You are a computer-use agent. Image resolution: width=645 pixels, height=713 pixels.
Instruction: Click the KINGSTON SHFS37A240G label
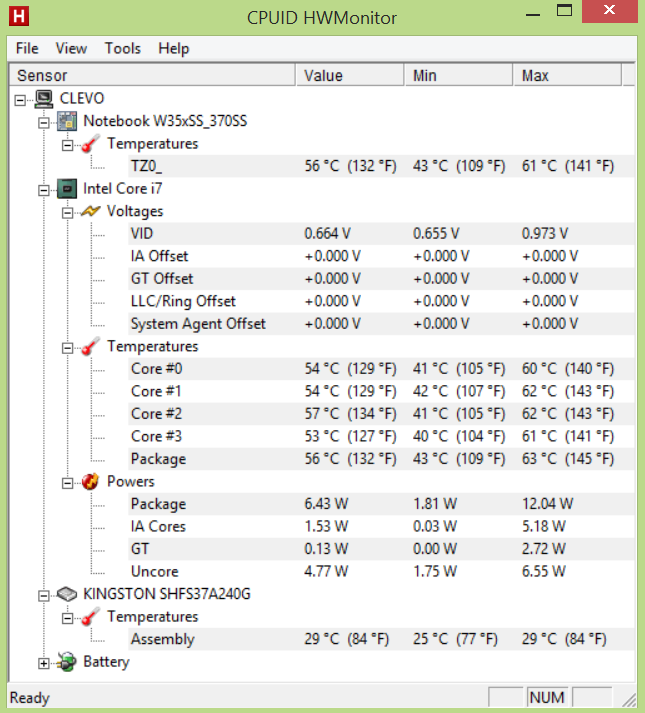pyautogui.click(x=166, y=594)
